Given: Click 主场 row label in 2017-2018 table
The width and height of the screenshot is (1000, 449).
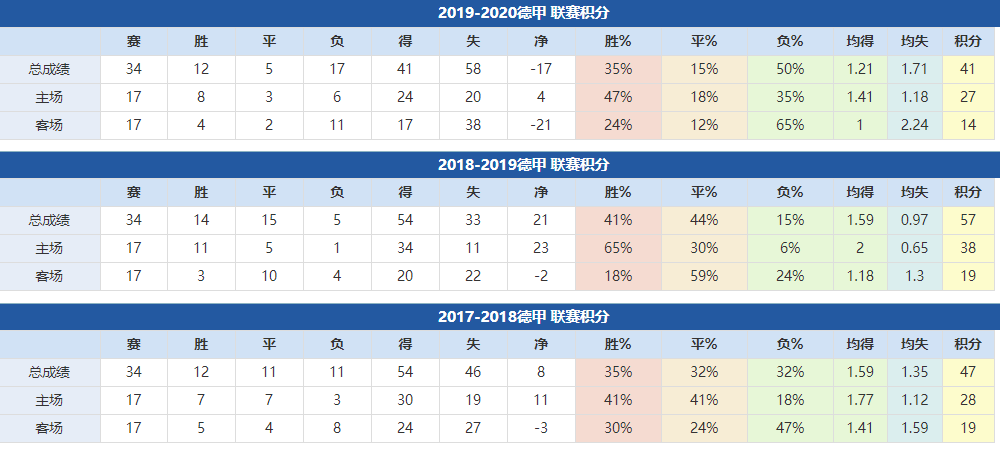Looking at the screenshot, I should click(49, 400).
